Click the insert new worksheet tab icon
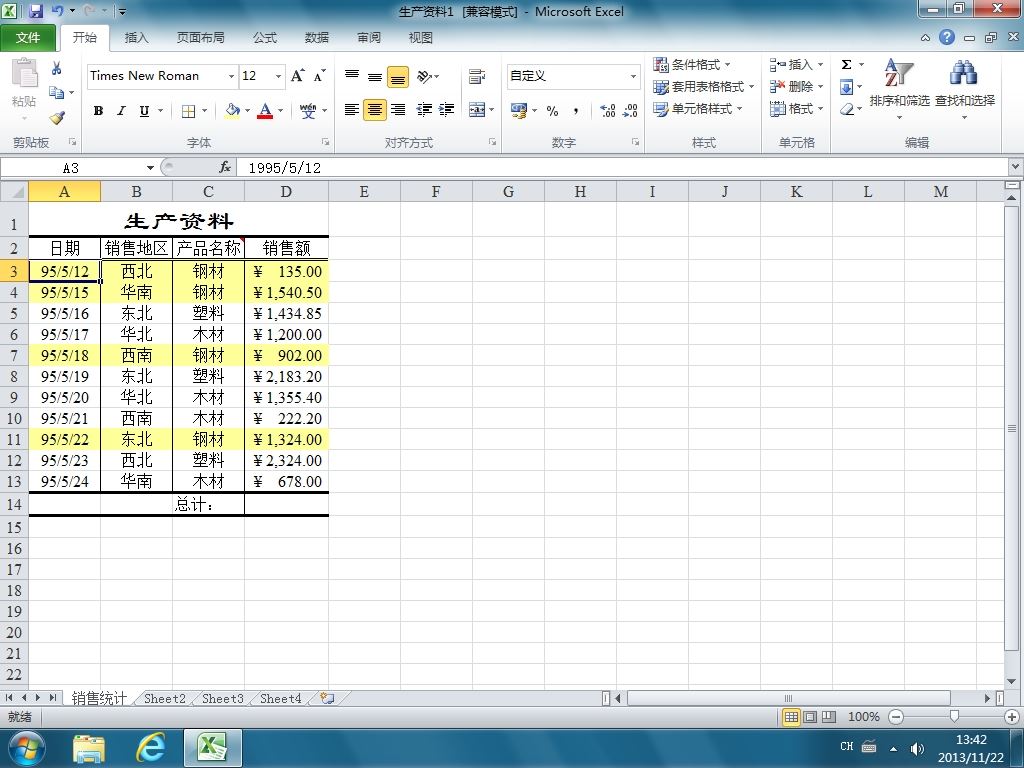 [327, 698]
